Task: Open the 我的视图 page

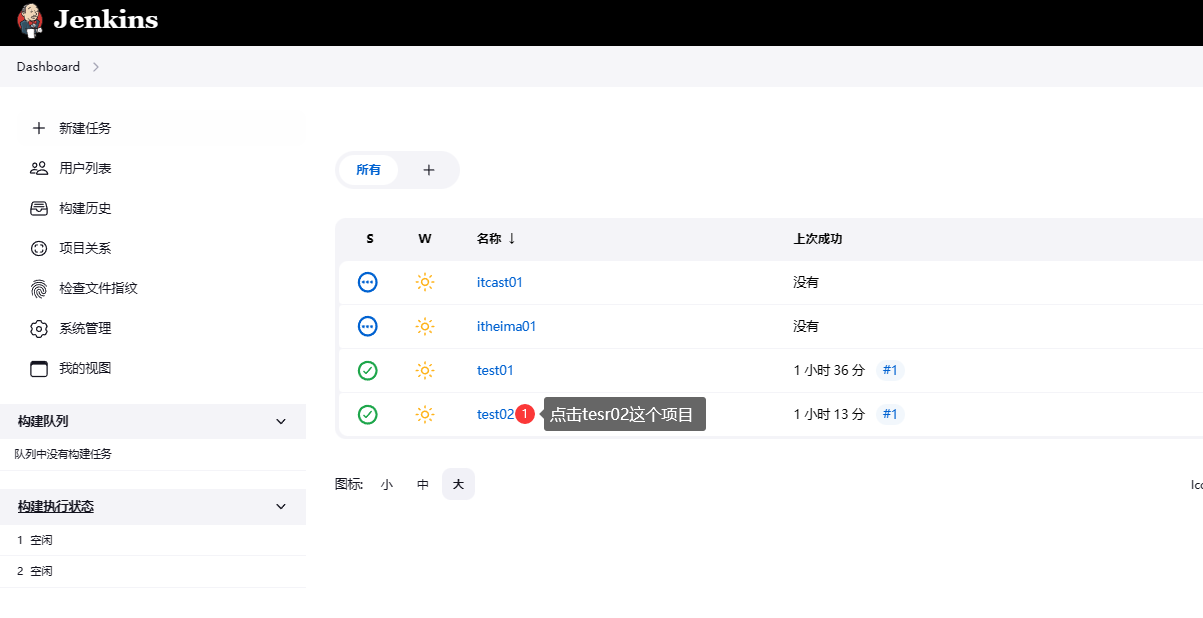Action: pos(85,368)
